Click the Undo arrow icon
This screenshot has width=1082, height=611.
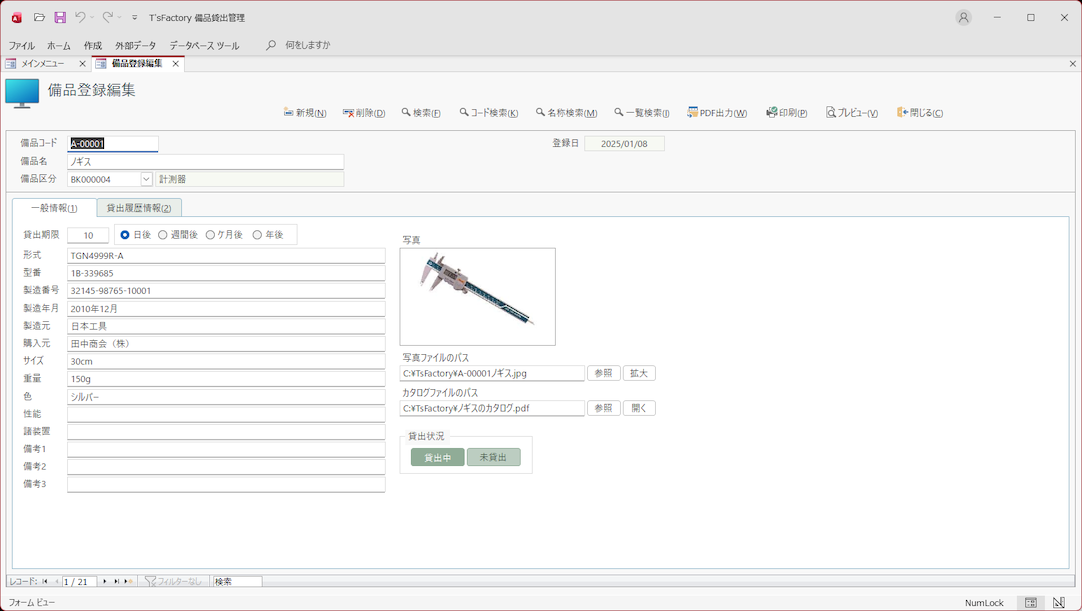click(x=80, y=17)
